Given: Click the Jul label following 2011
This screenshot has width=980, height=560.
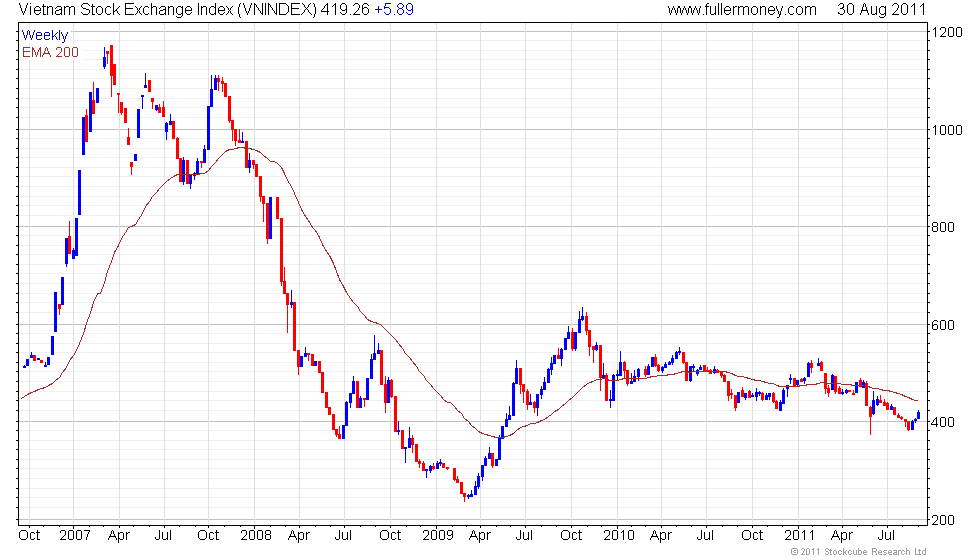Looking at the screenshot, I should point(886,536).
